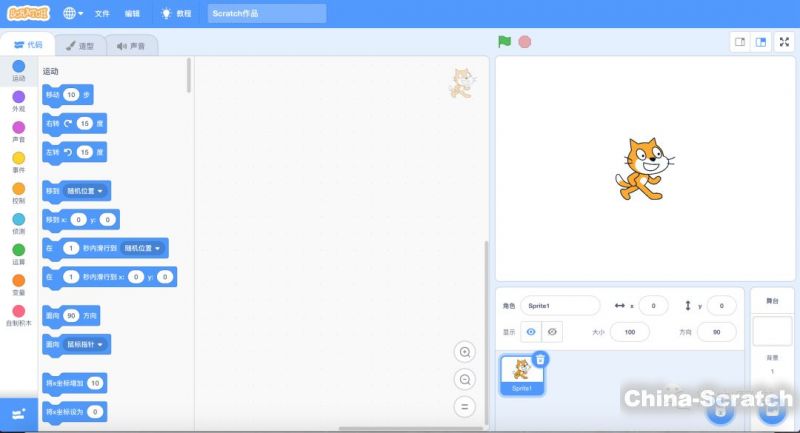Click the green flag to run
The height and width of the screenshot is (433, 800).
pyautogui.click(x=505, y=42)
